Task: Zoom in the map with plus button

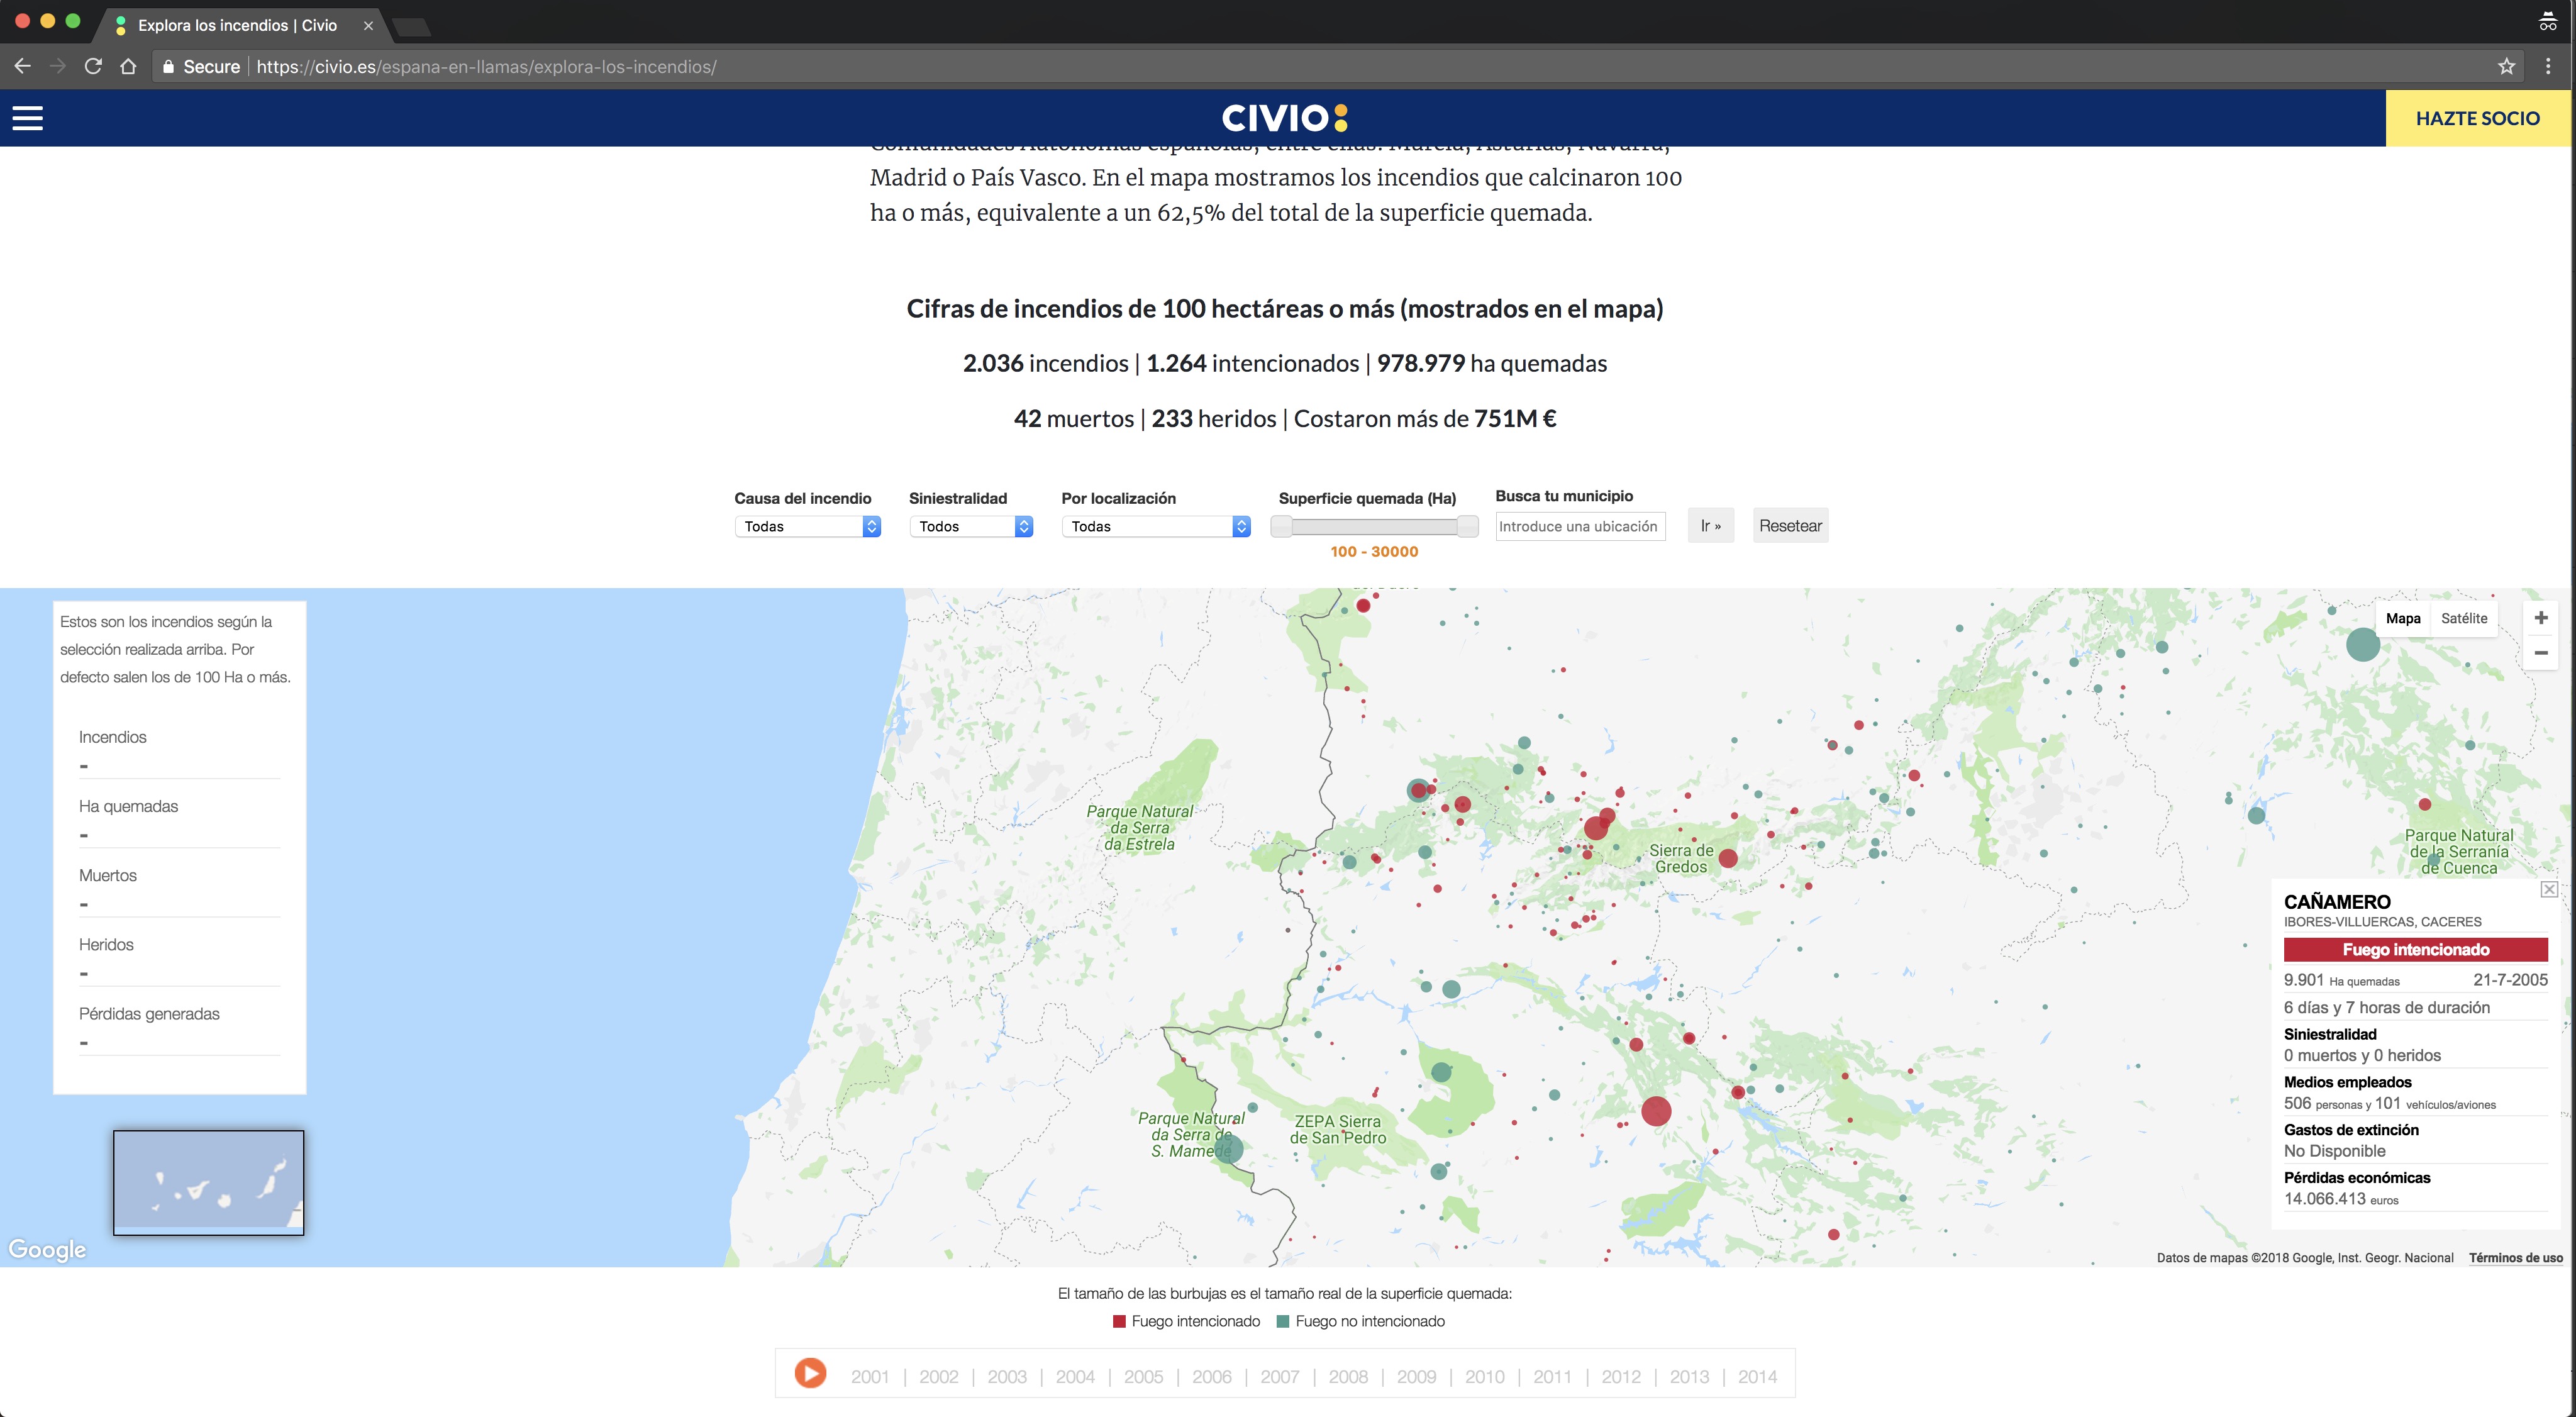Action: click(2540, 617)
